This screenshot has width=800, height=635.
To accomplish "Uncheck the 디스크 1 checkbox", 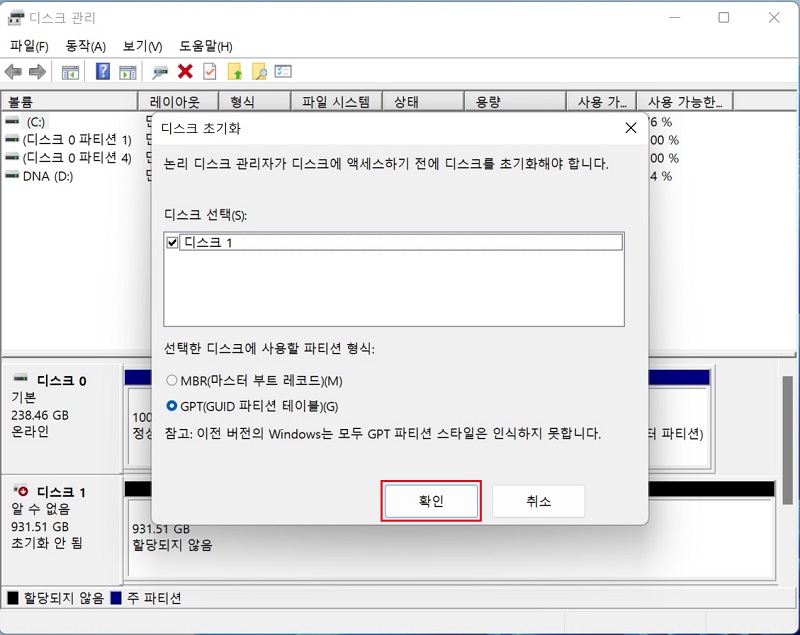I will 170,241.
